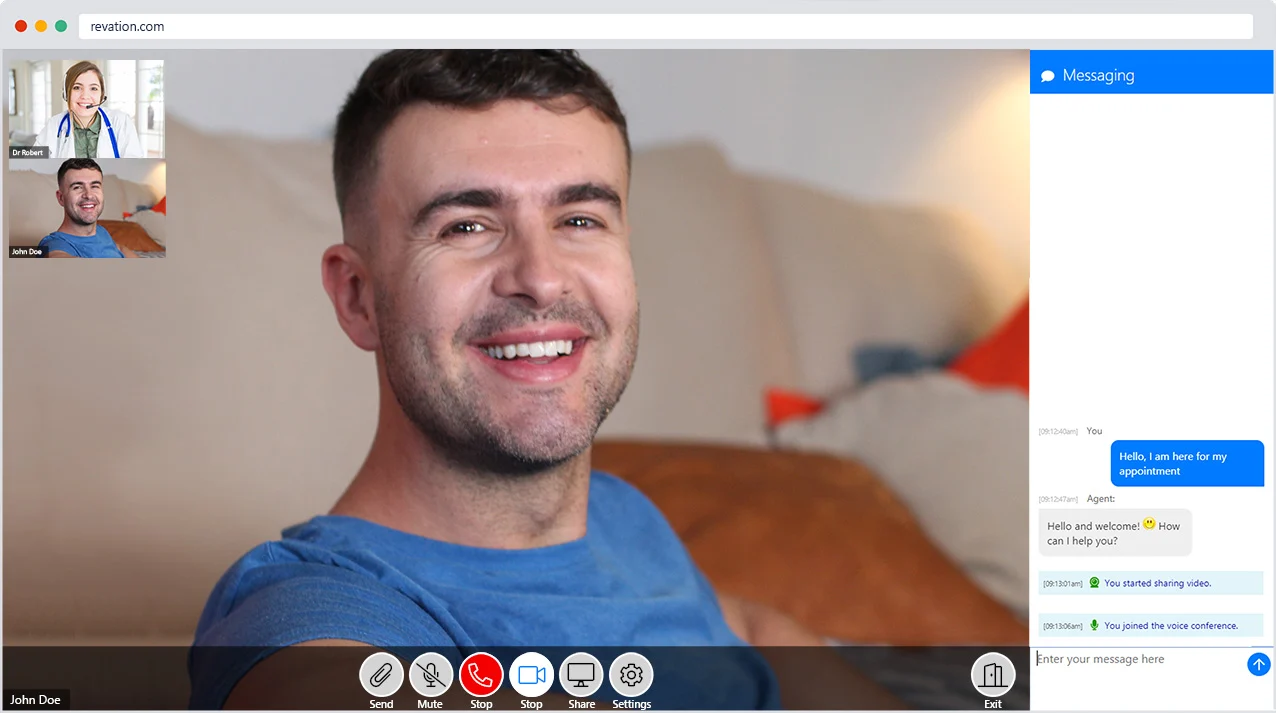End the call with red phone button
Screen dimensions: 1276x713
[481, 676]
